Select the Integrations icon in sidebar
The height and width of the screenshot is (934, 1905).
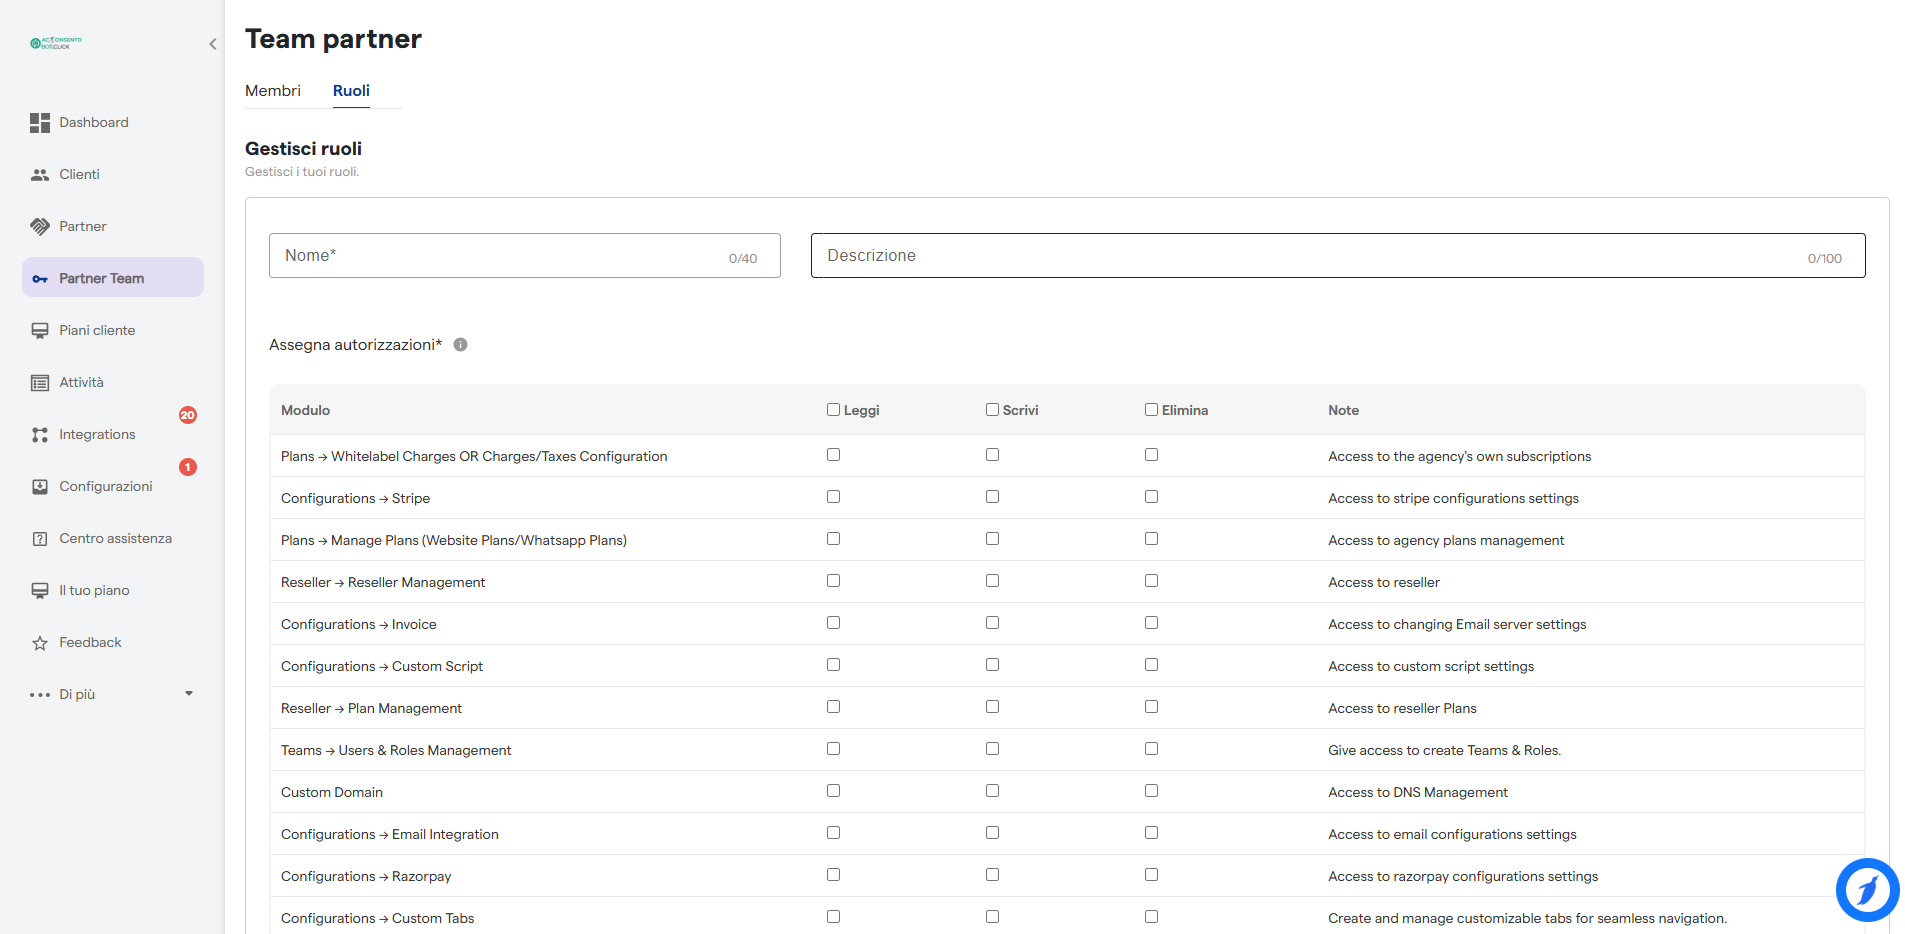[40, 435]
